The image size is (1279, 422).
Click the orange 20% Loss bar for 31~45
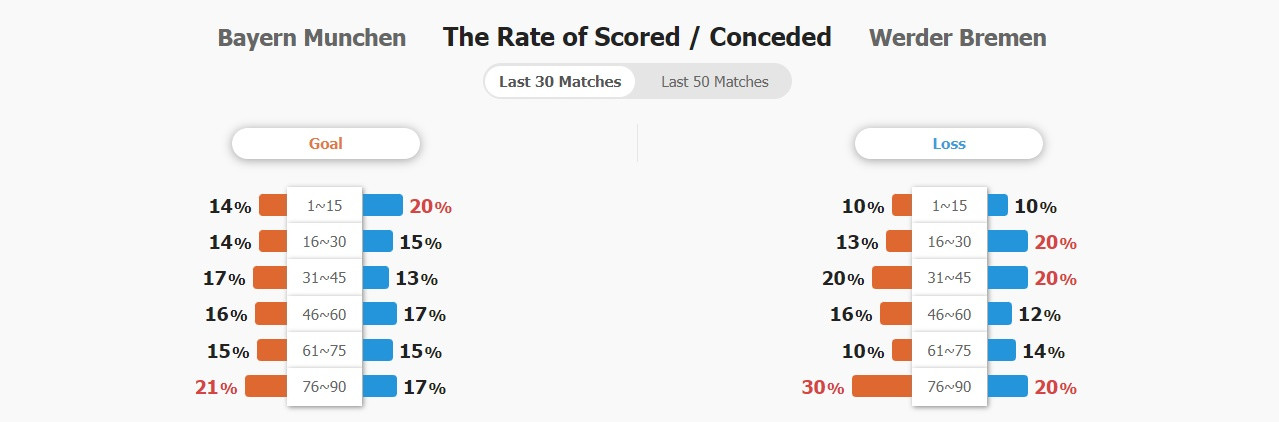click(x=892, y=277)
